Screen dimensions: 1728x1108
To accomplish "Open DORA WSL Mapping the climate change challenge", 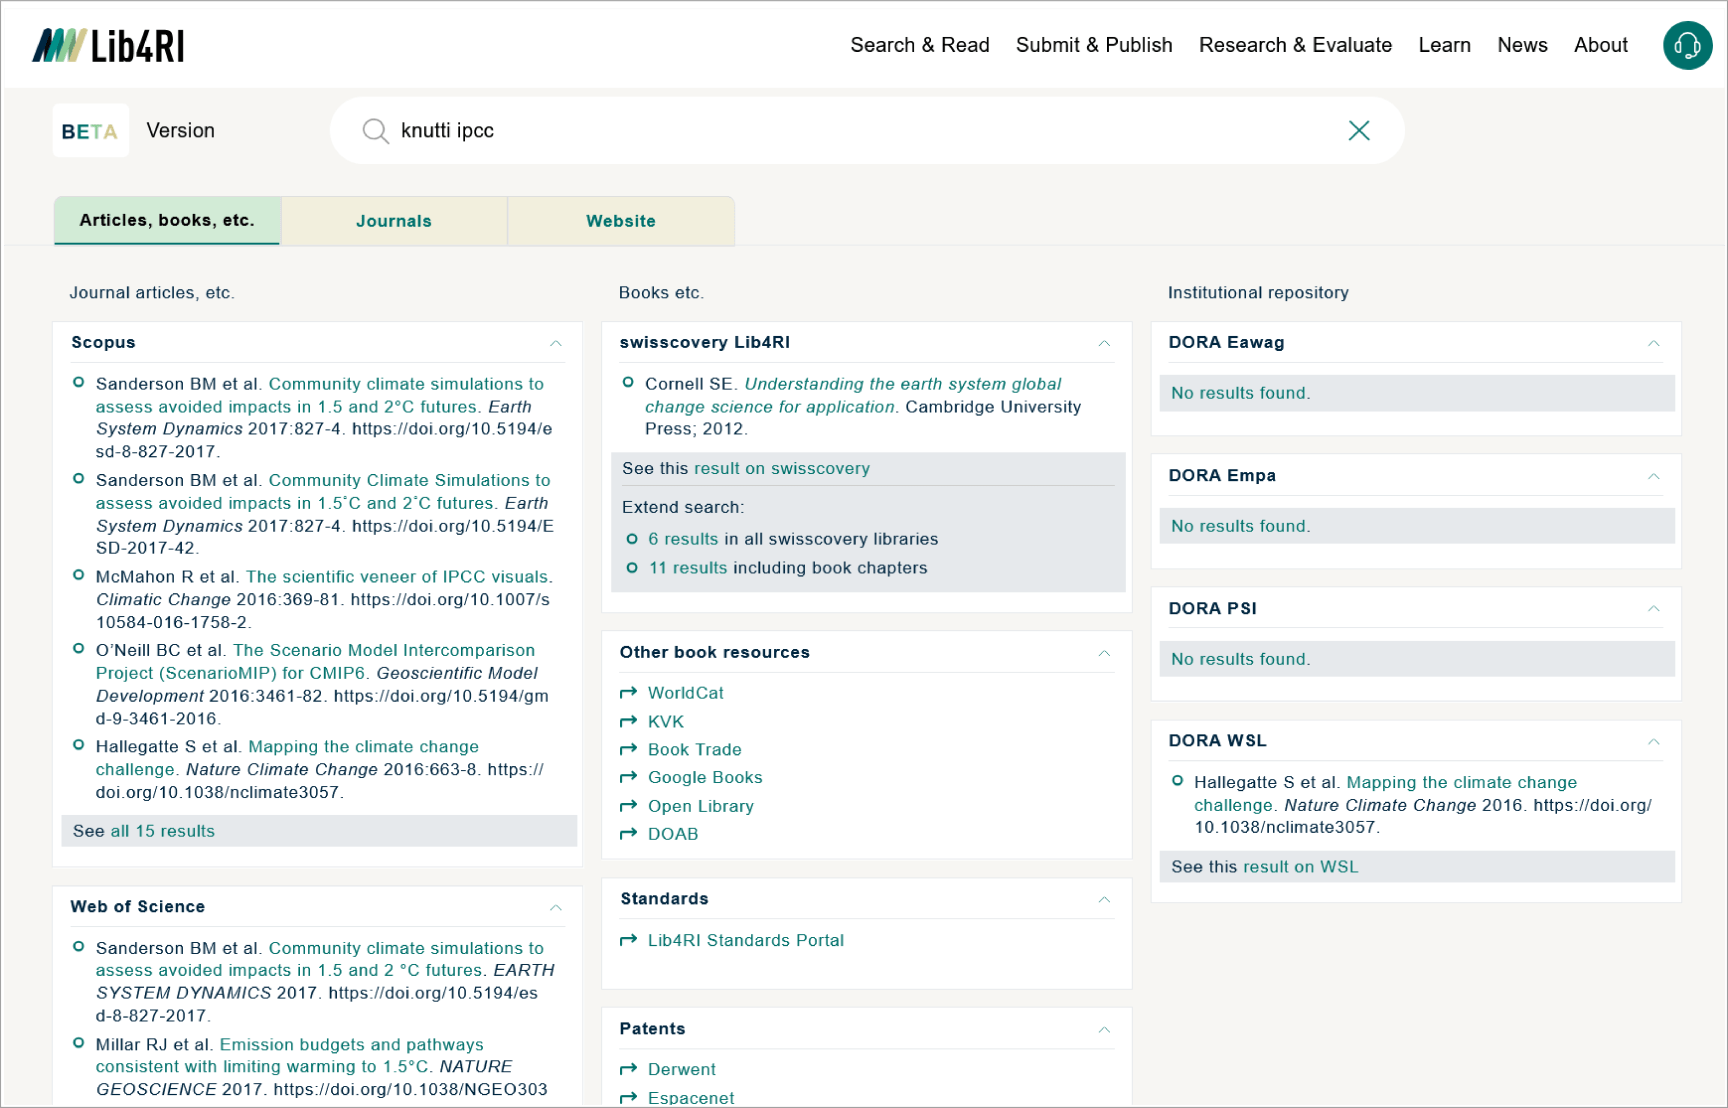I will [x=1385, y=794].
